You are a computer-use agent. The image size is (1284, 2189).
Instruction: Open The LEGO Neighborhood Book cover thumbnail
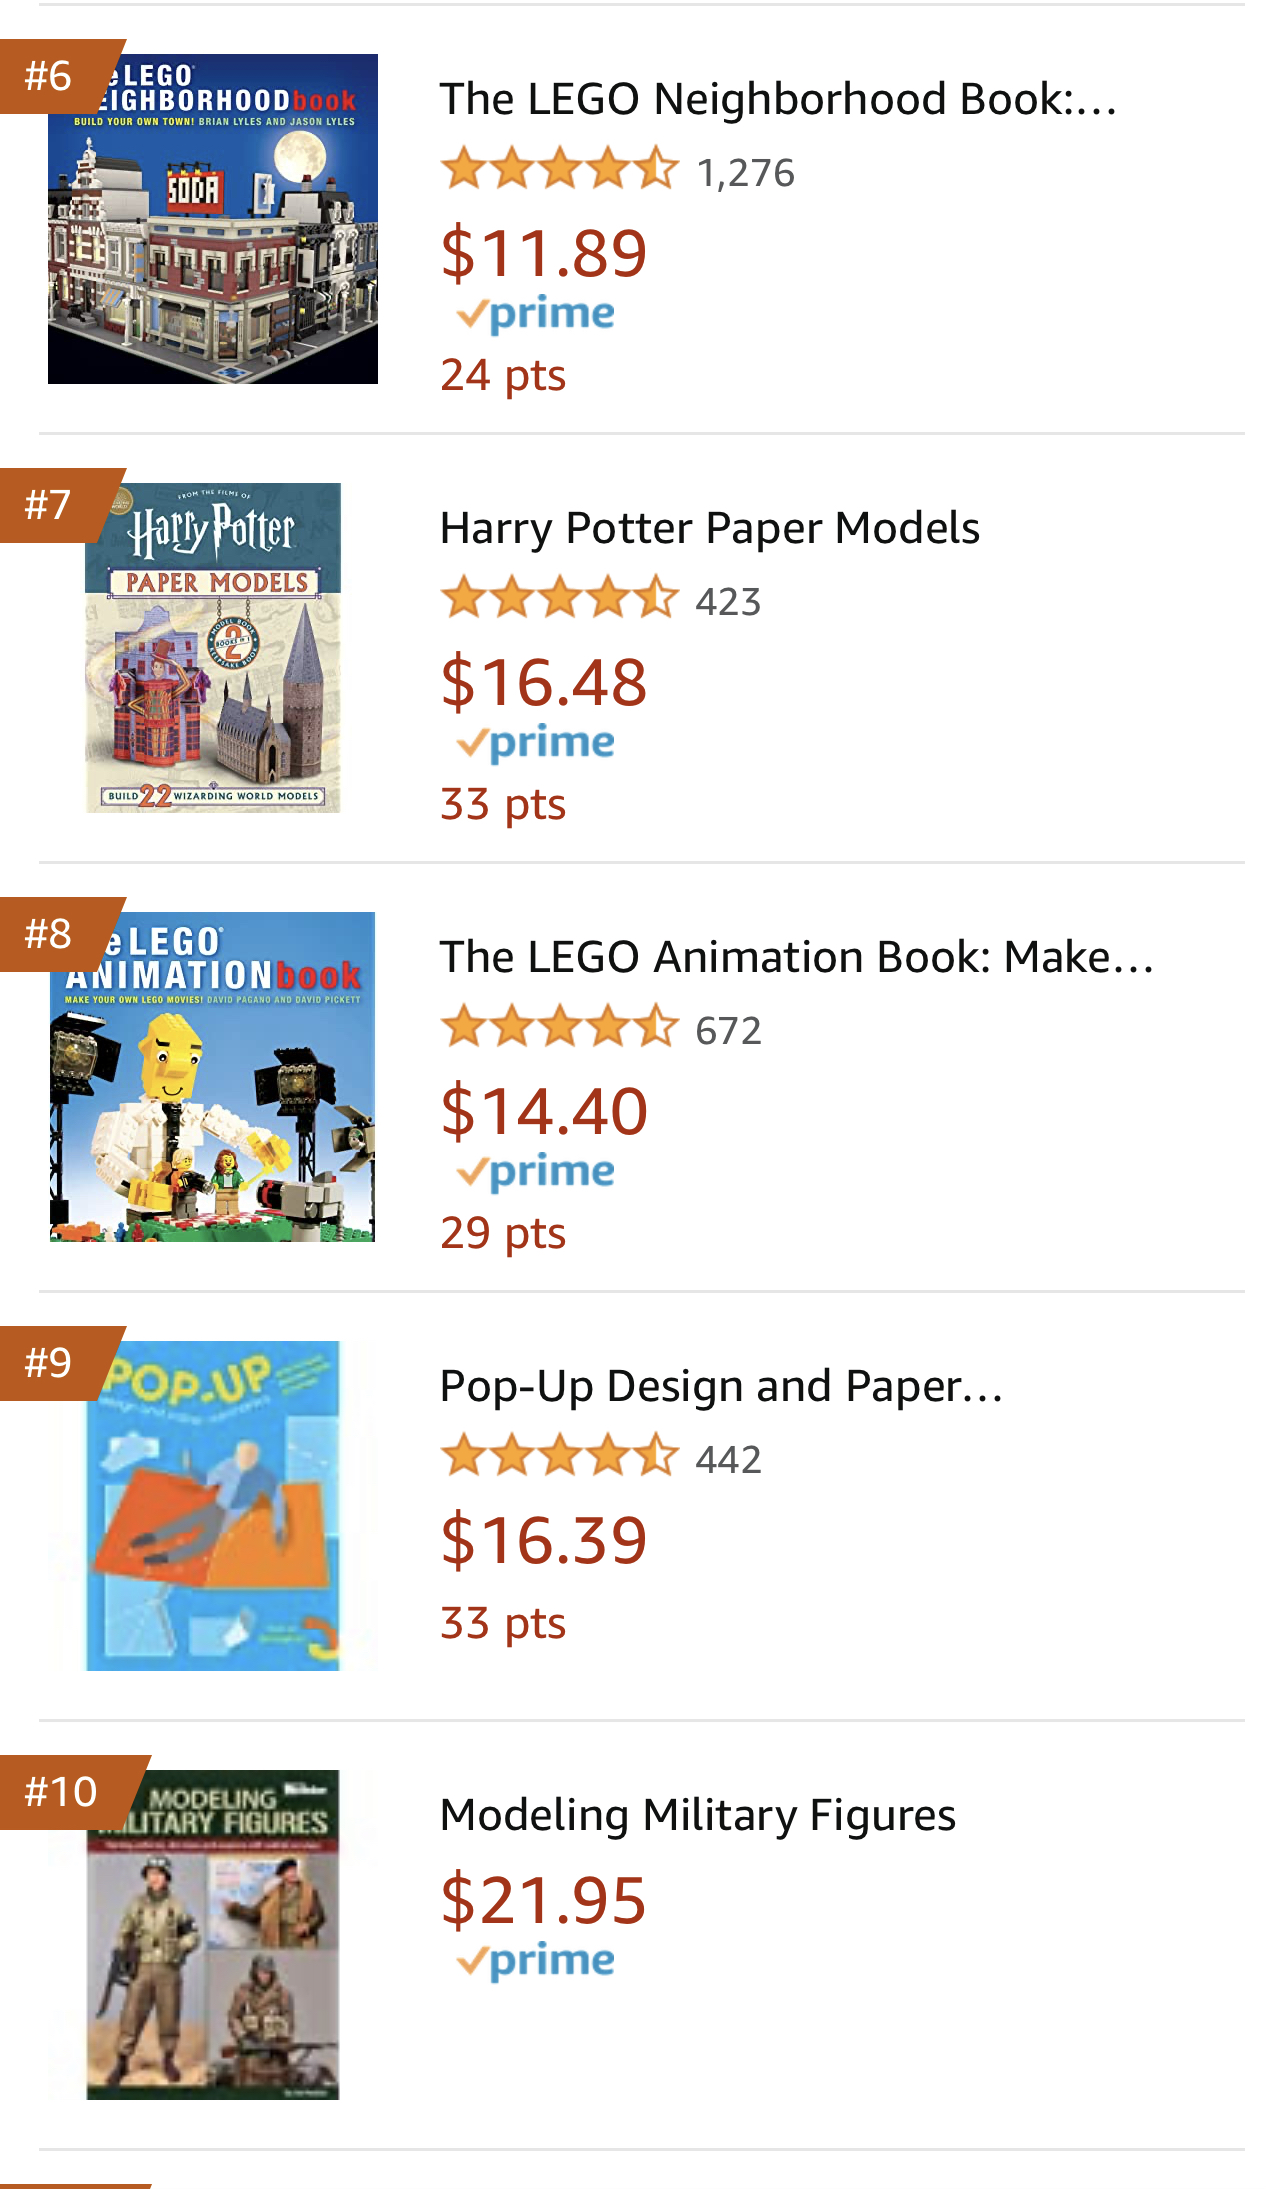[213, 219]
